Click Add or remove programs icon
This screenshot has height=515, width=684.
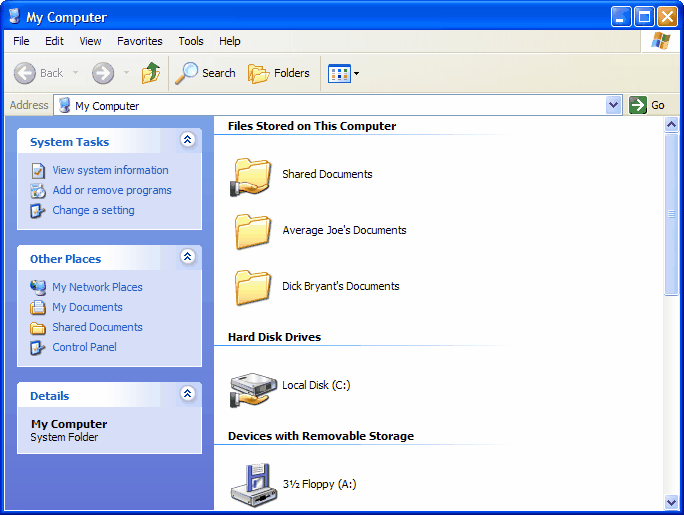coord(38,191)
